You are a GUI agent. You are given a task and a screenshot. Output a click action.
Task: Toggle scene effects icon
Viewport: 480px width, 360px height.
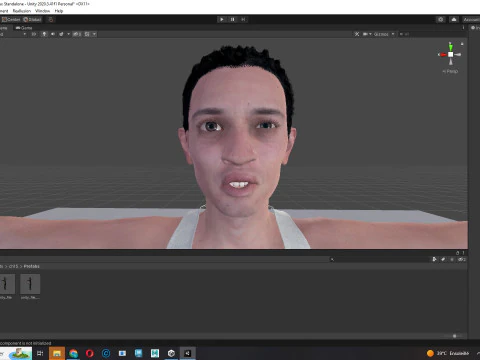pyautogui.click(x=61, y=34)
